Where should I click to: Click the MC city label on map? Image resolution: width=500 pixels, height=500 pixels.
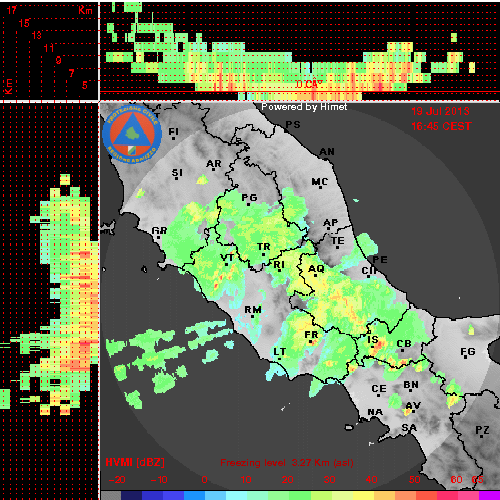point(319,182)
